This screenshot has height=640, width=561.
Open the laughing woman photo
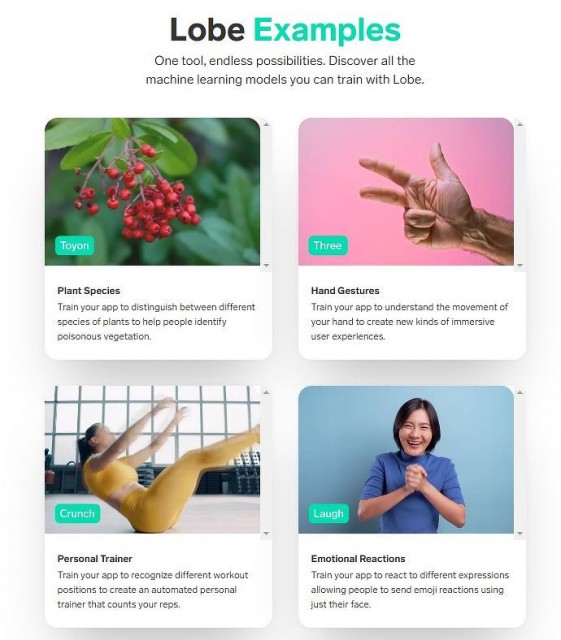click(406, 460)
